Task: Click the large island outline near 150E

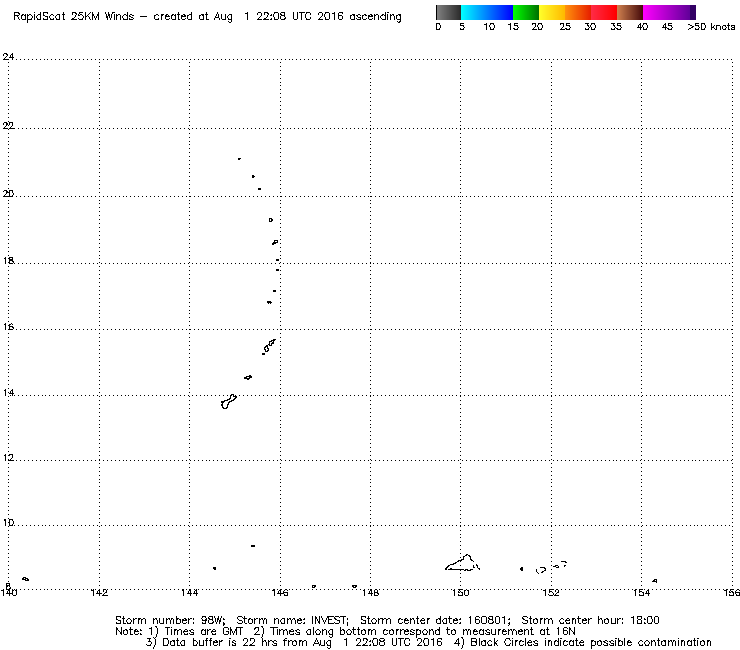Action: click(x=462, y=563)
